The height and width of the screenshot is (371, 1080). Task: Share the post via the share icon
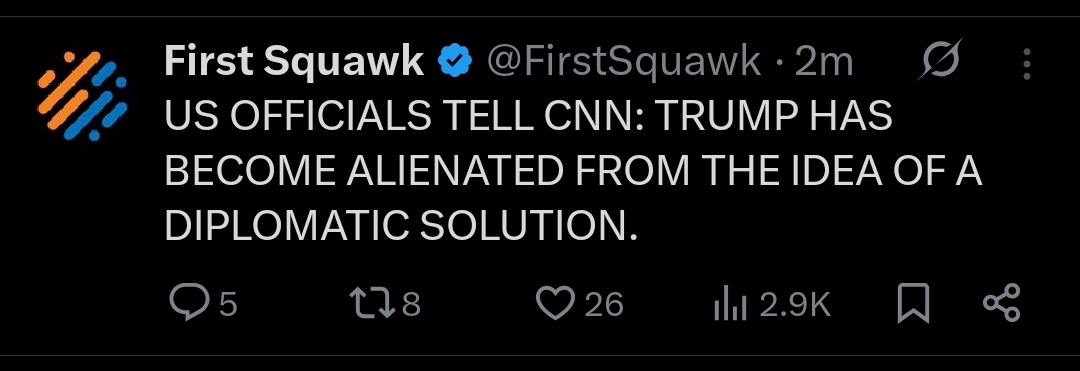tap(1001, 303)
